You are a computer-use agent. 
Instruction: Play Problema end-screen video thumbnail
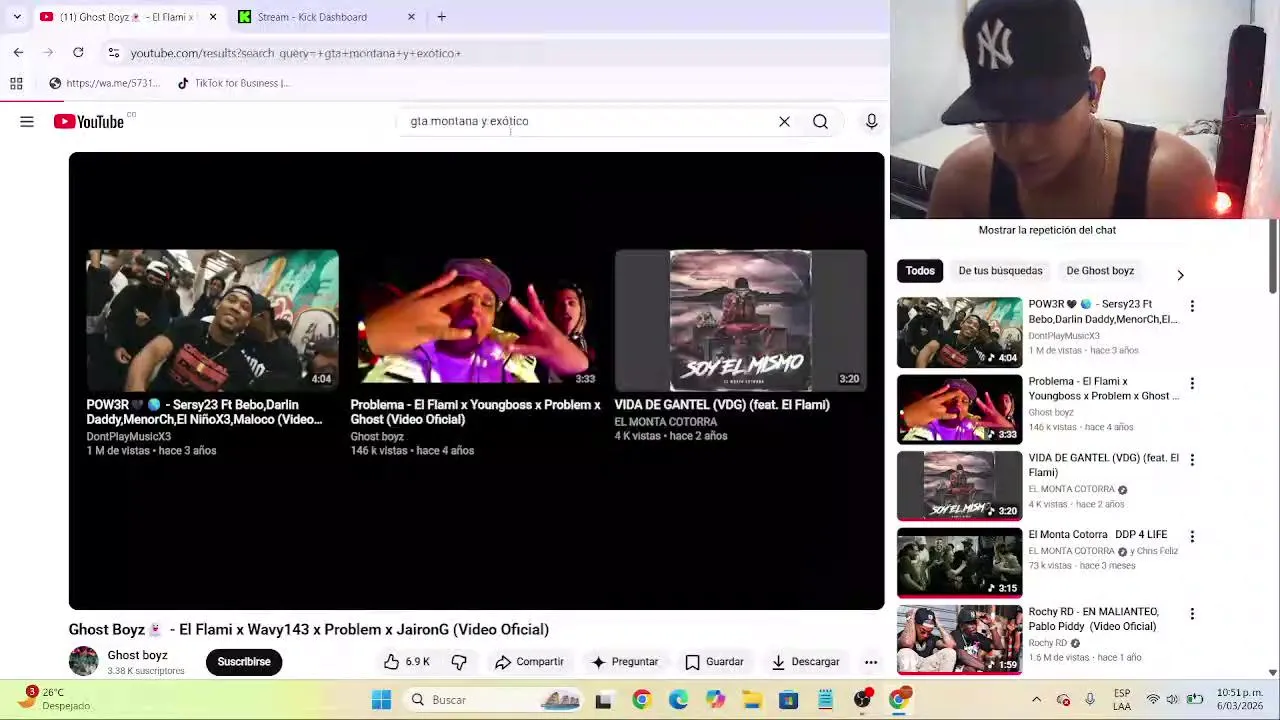click(x=476, y=320)
